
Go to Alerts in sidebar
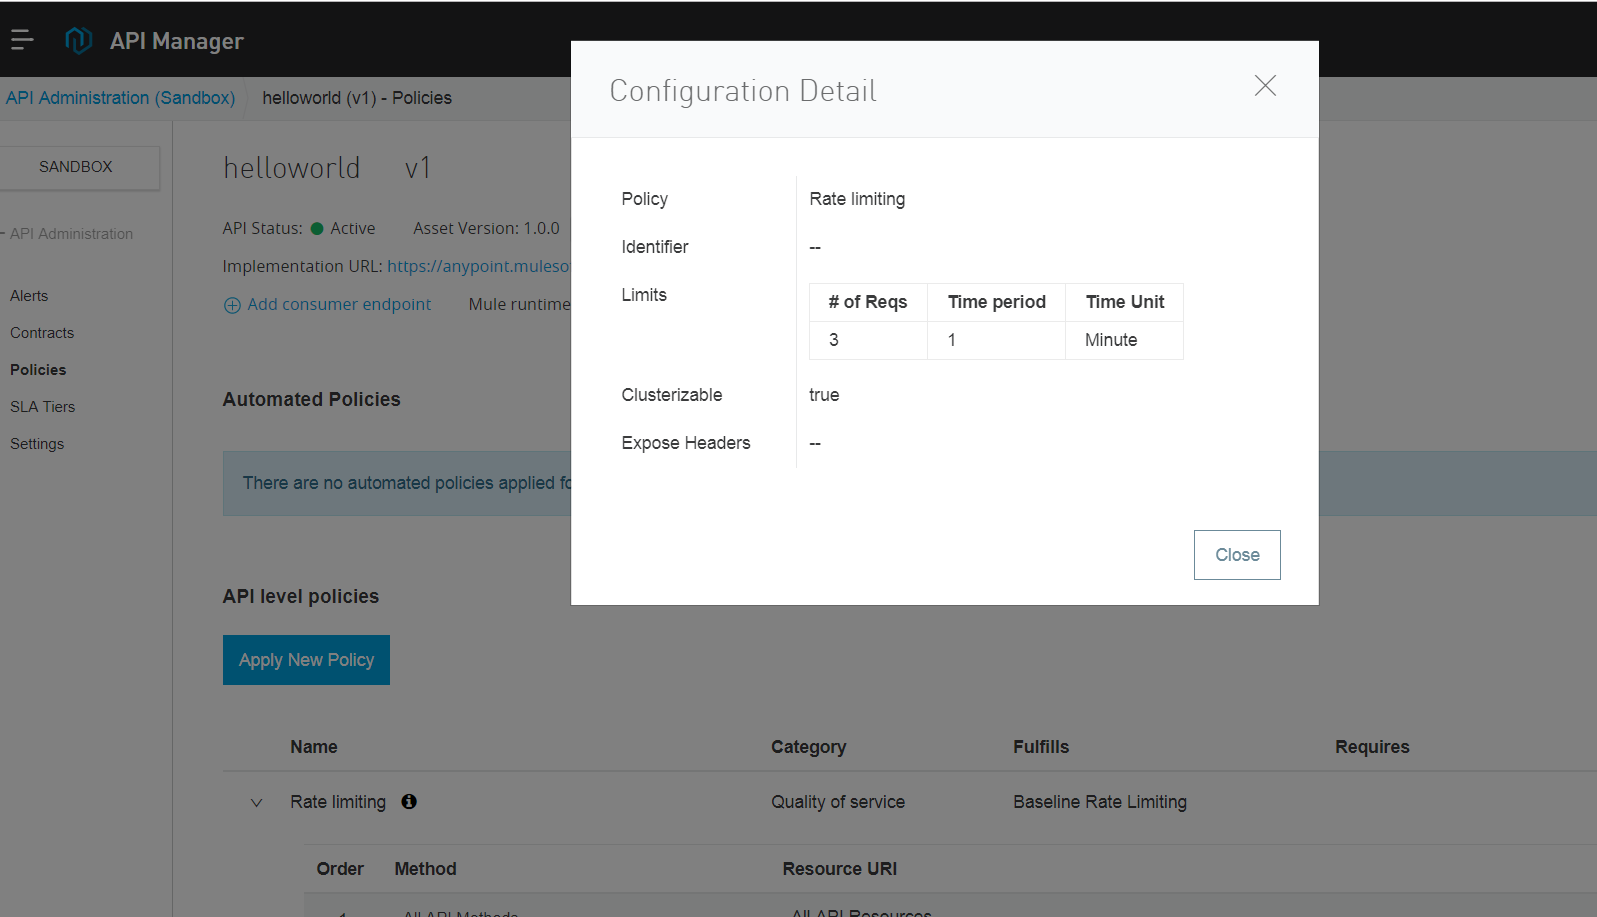(x=29, y=296)
